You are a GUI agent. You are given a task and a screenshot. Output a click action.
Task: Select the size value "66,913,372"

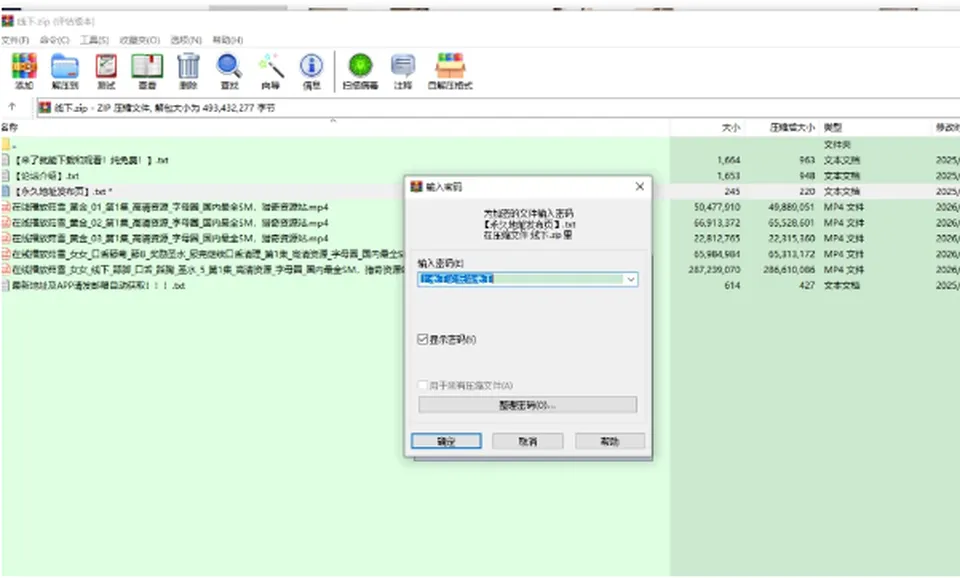click(x=717, y=223)
